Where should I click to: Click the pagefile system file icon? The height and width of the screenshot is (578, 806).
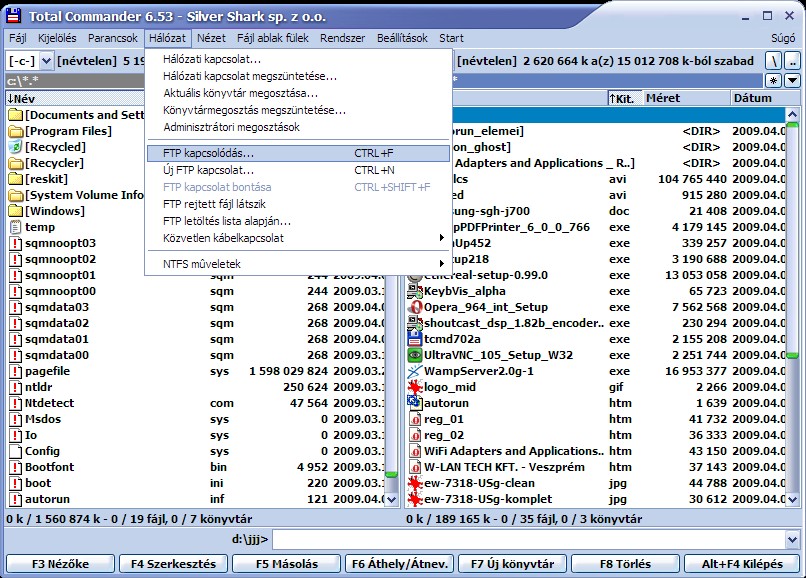(16, 371)
